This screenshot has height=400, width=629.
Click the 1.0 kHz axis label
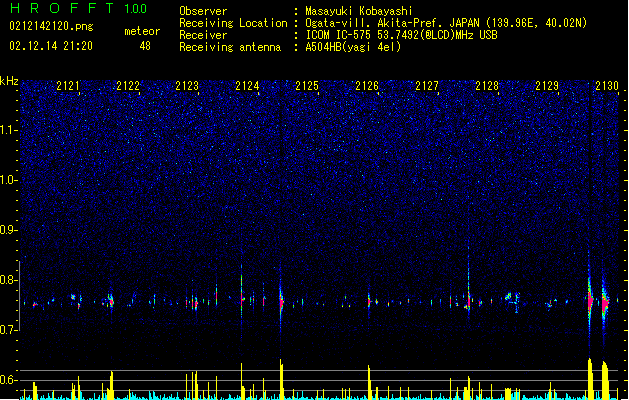(8, 180)
